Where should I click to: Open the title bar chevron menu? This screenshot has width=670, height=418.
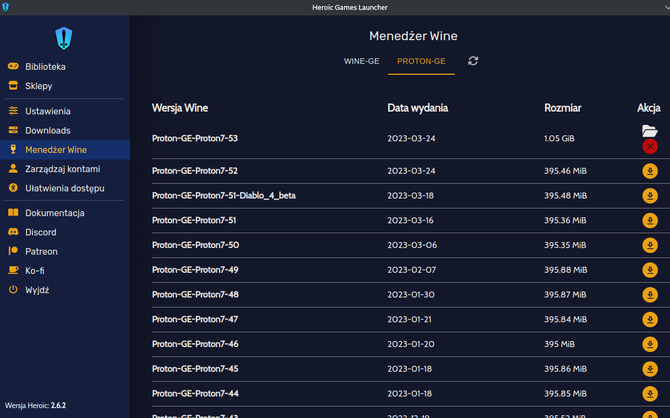click(667, 8)
